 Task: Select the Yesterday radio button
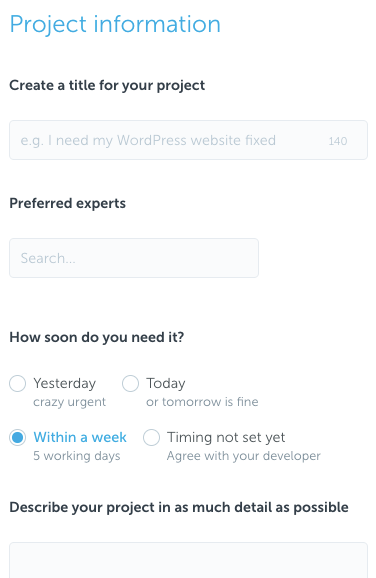pyautogui.click(x=17, y=383)
